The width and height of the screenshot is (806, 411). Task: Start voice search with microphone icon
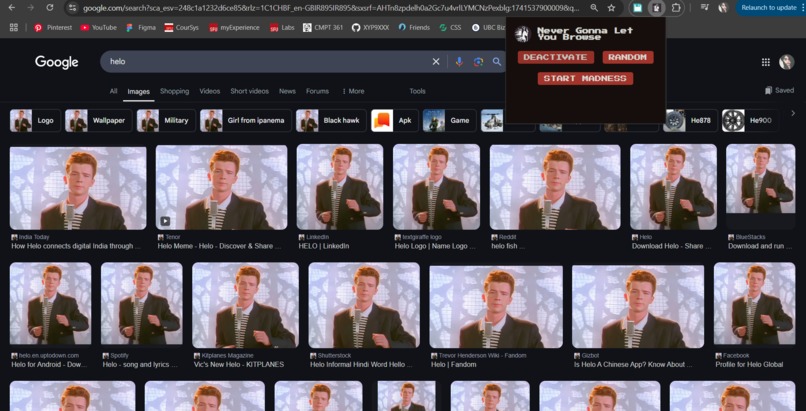[459, 62]
